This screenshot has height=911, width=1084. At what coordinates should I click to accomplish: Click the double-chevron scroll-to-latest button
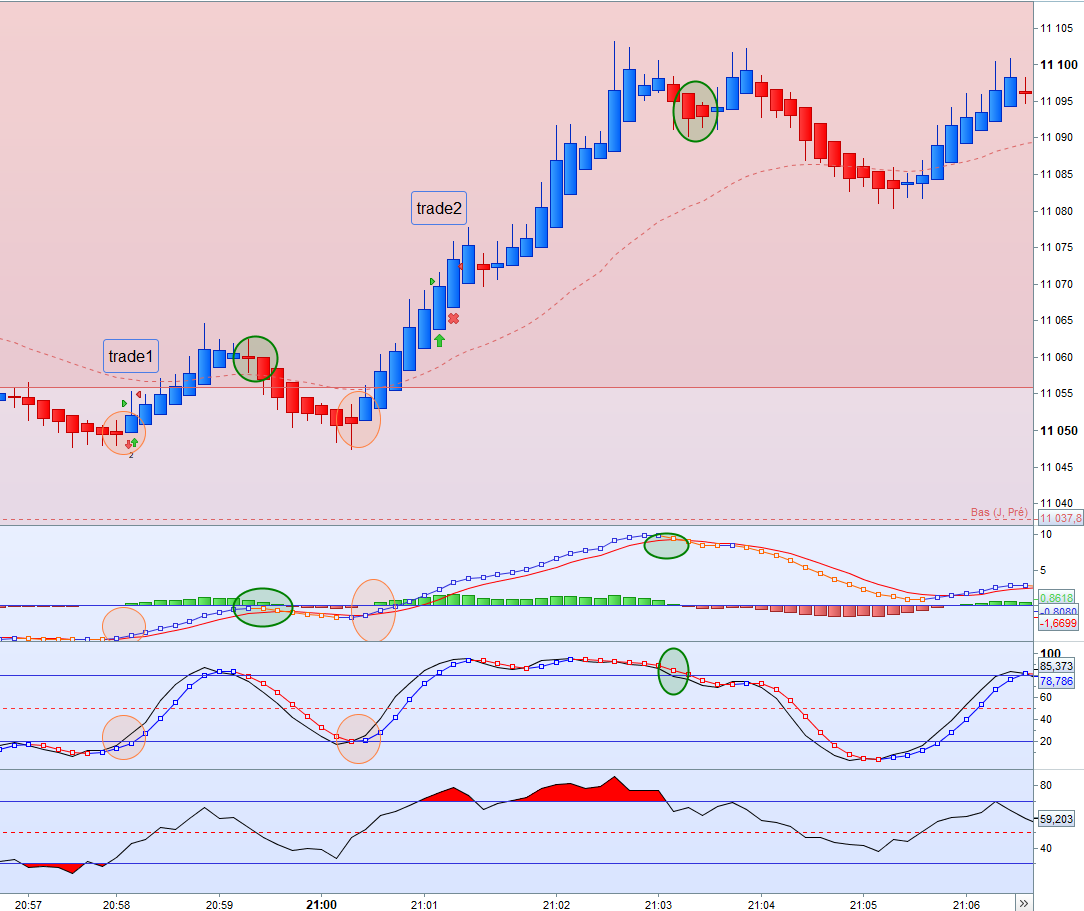click(1024, 903)
